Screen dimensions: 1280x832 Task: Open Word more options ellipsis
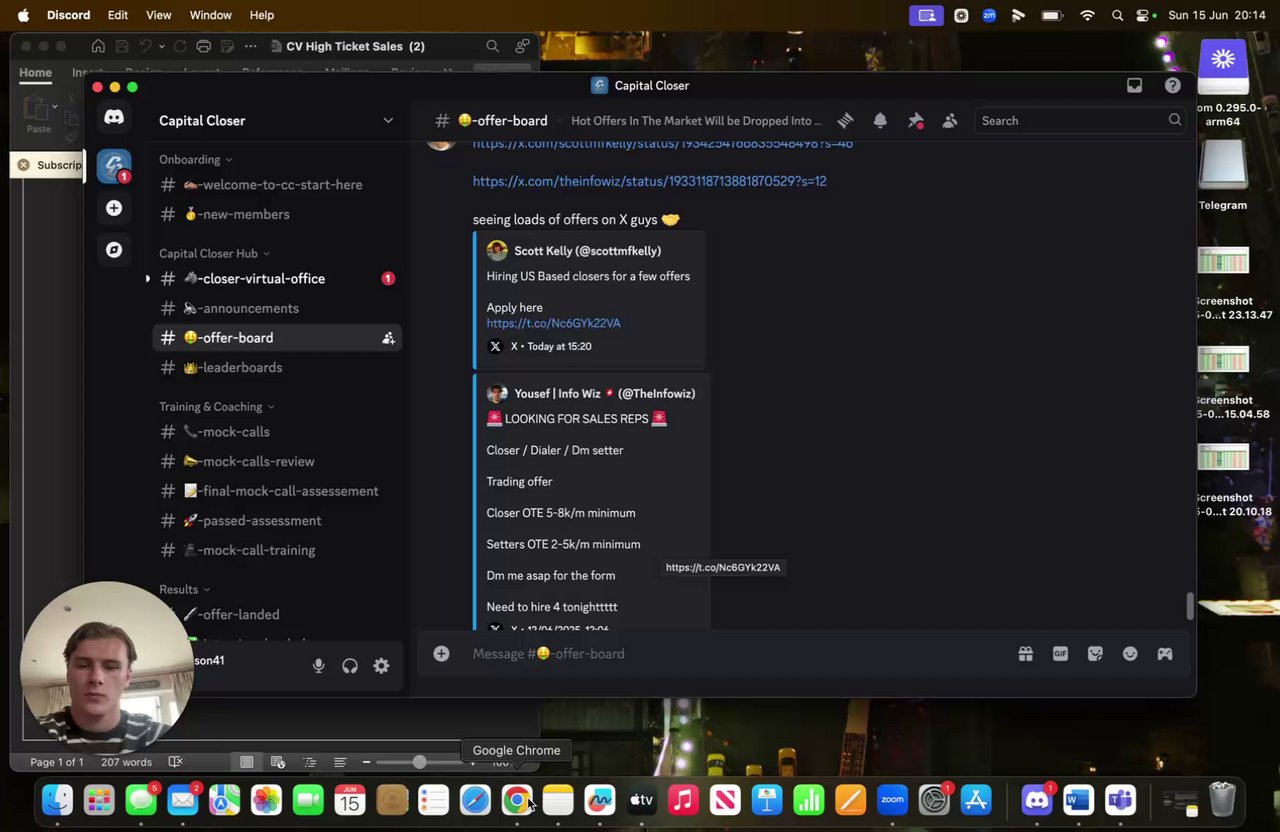coord(250,46)
